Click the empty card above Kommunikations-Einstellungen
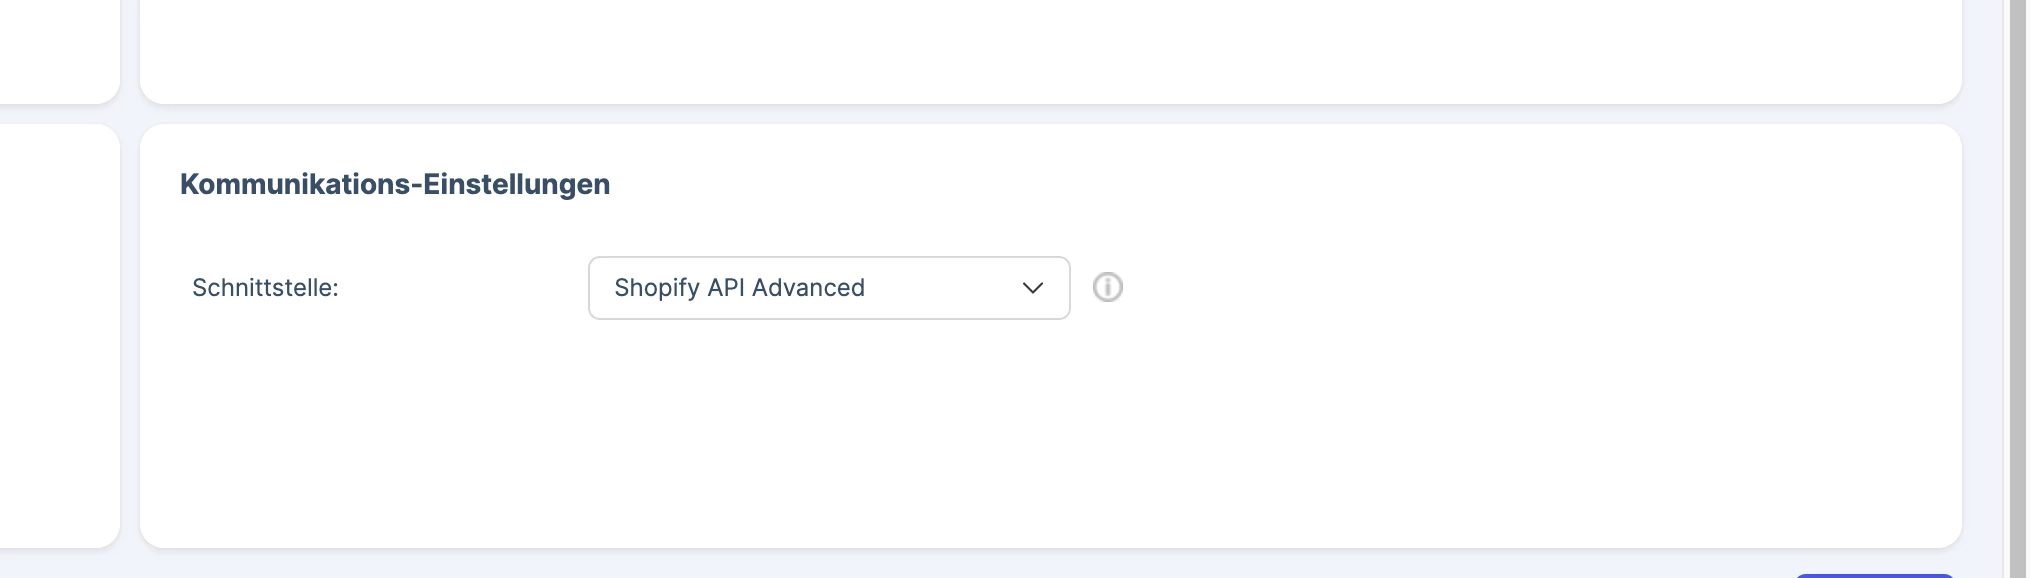 point(1050,50)
